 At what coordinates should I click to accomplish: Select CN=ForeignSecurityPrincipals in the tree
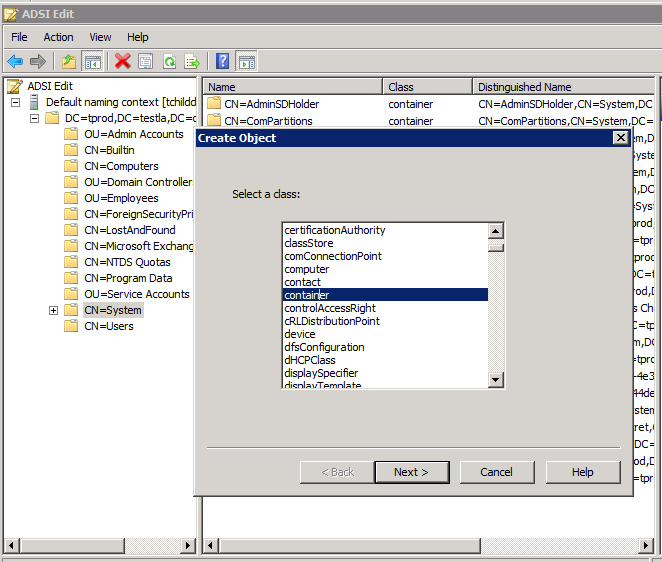click(x=138, y=214)
